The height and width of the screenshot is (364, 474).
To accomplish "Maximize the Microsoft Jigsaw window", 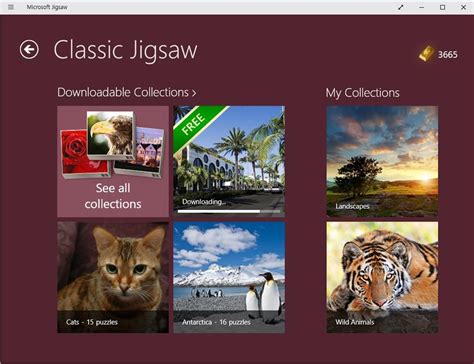I will point(442,7).
